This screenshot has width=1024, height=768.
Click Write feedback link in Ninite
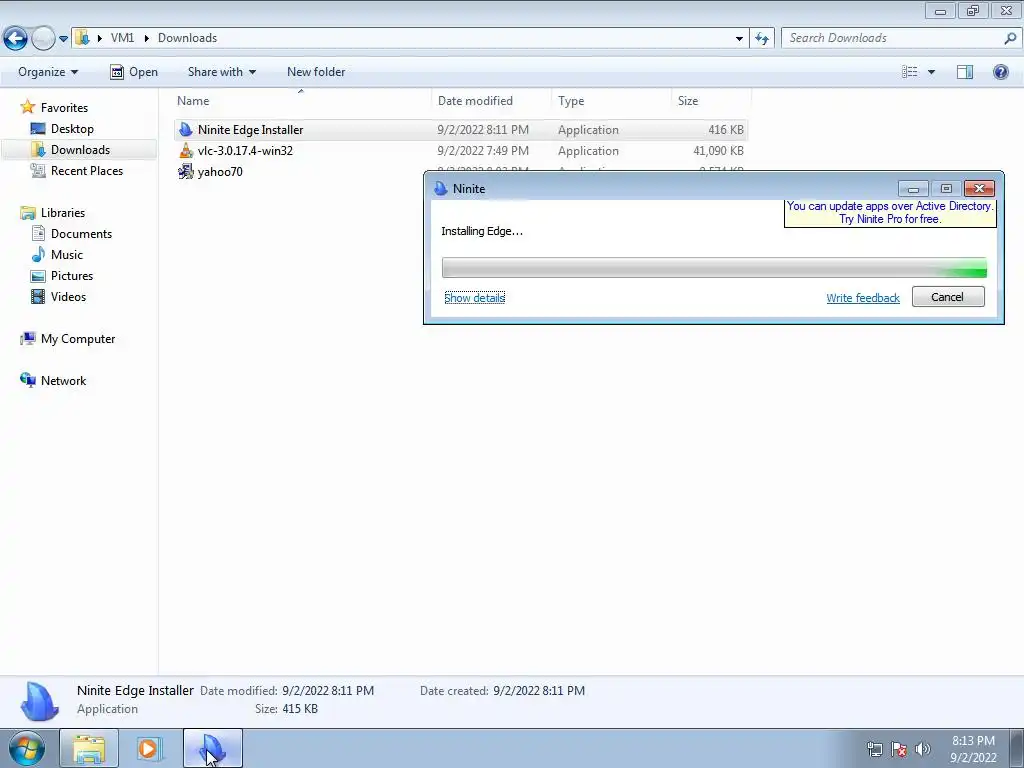coord(863,298)
